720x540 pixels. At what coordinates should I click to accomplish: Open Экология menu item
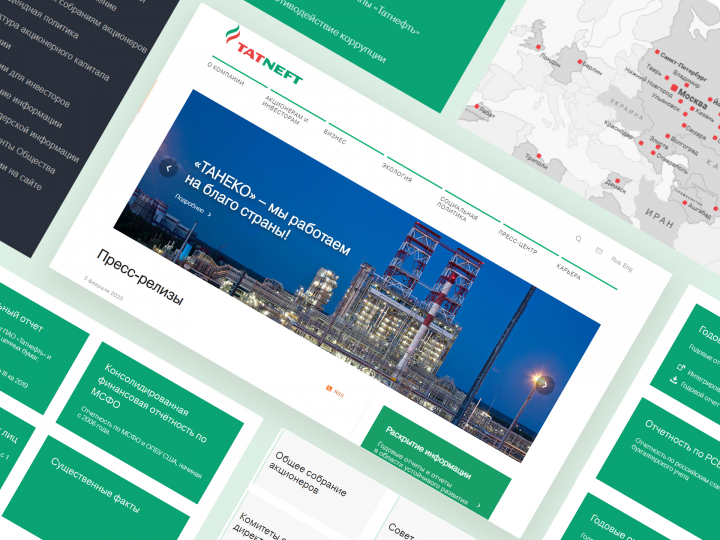coord(397,172)
